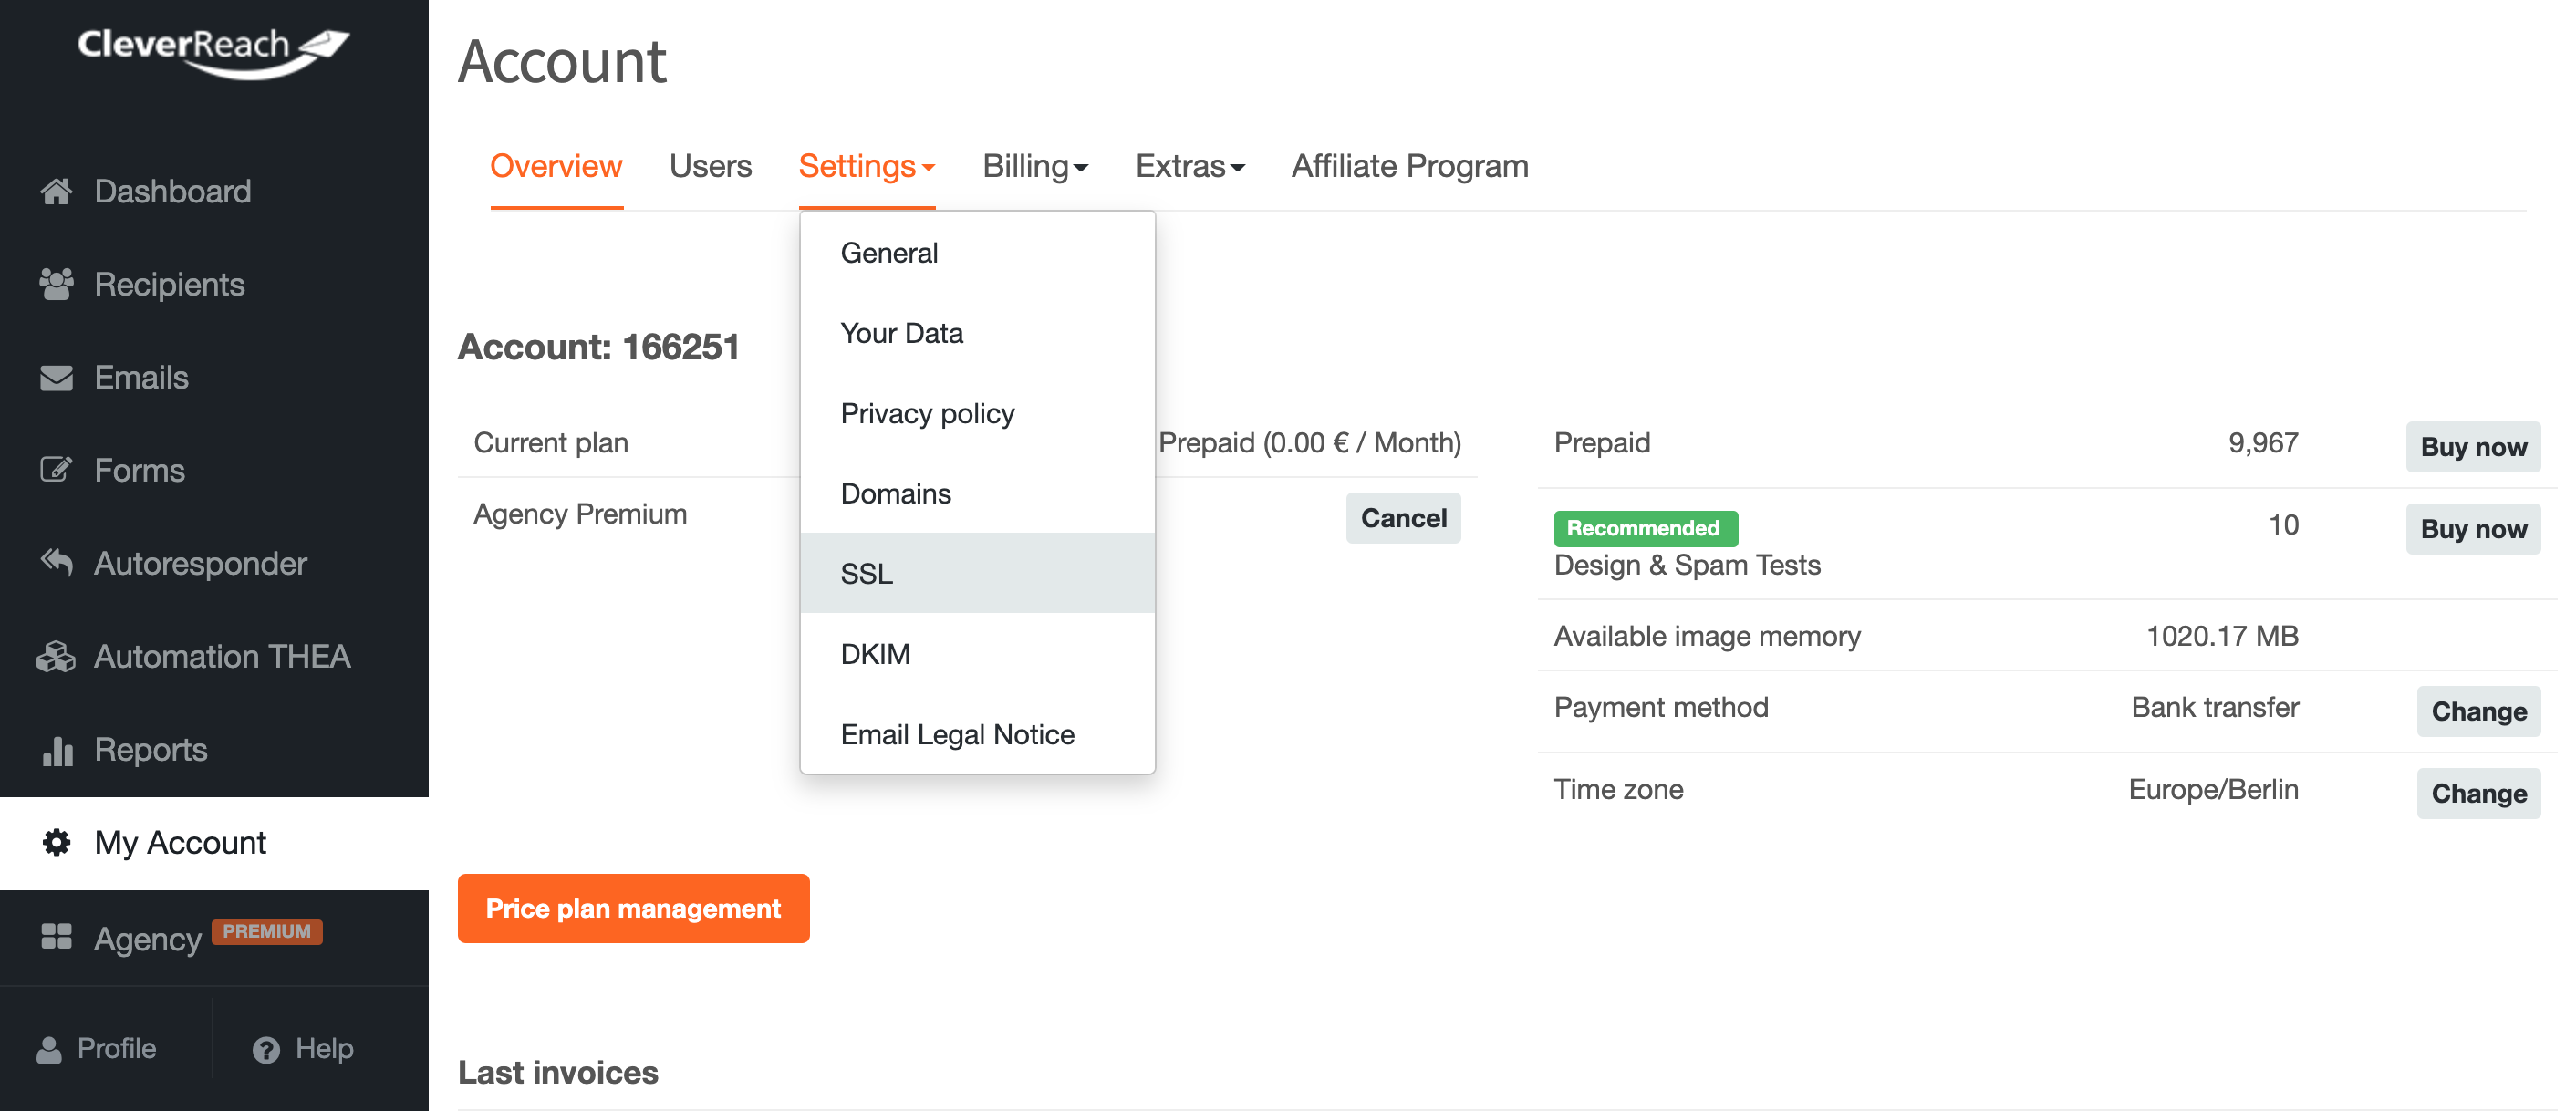Expand the Billing dropdown
This screenshot has height=1111, width=2576.
pyautogui.click(x=1035, y=166)
